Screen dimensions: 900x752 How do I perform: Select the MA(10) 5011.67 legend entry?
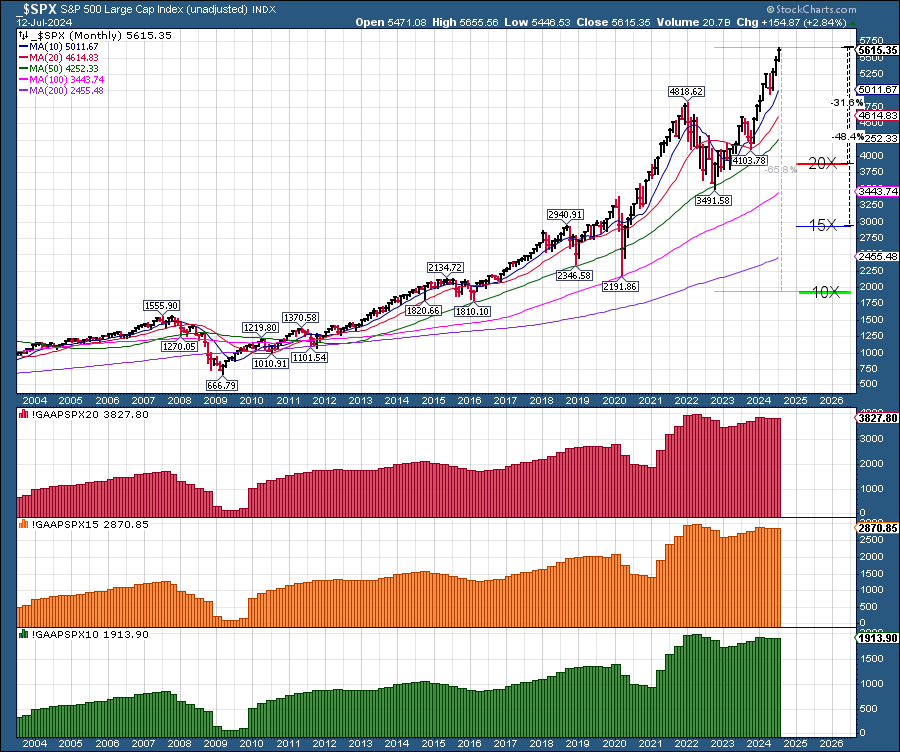click(59, 46)
